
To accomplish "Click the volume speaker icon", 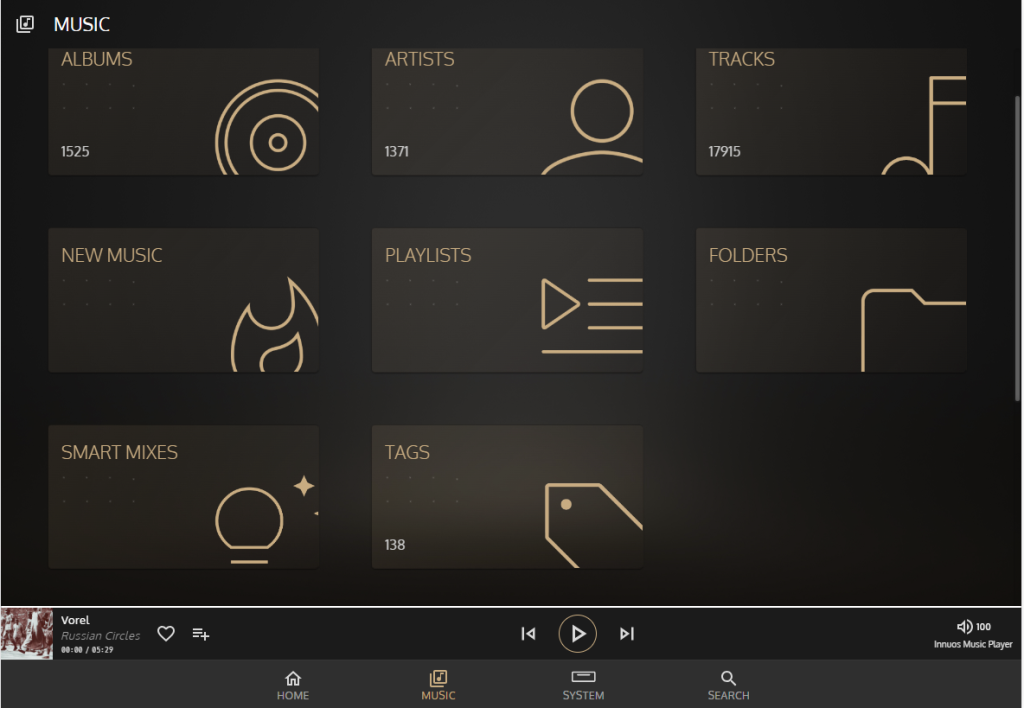I will [x=964, y=626].
